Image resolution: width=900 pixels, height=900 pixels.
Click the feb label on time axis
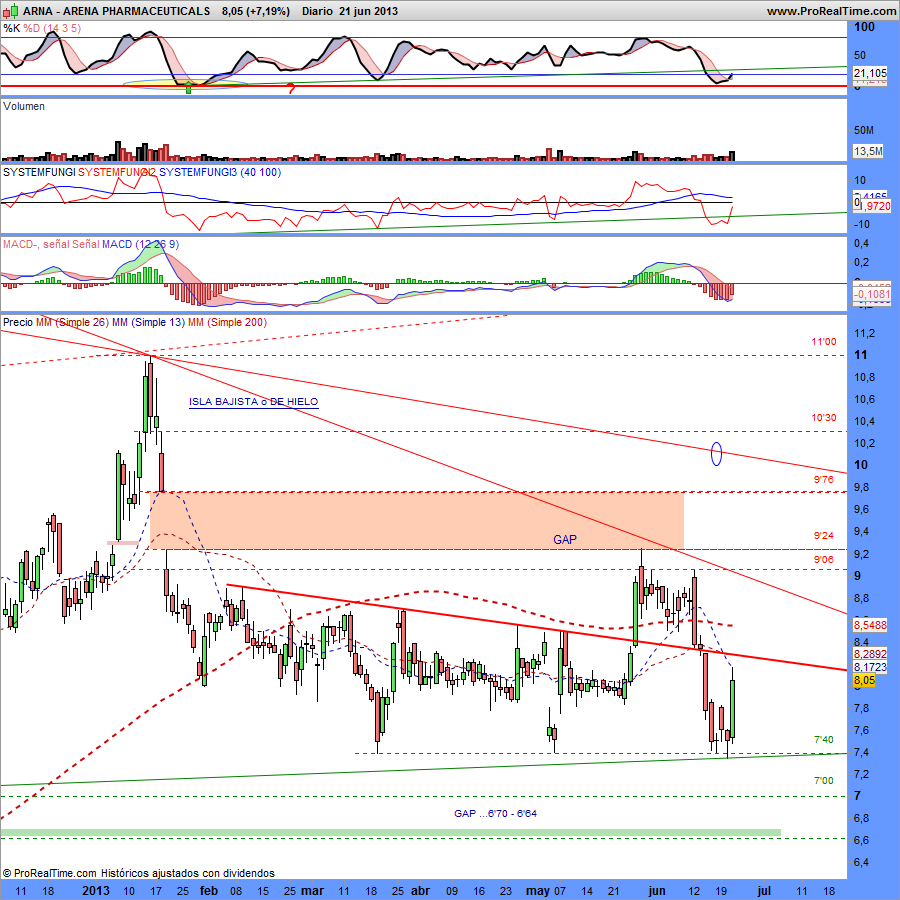[x=209, y=891]
